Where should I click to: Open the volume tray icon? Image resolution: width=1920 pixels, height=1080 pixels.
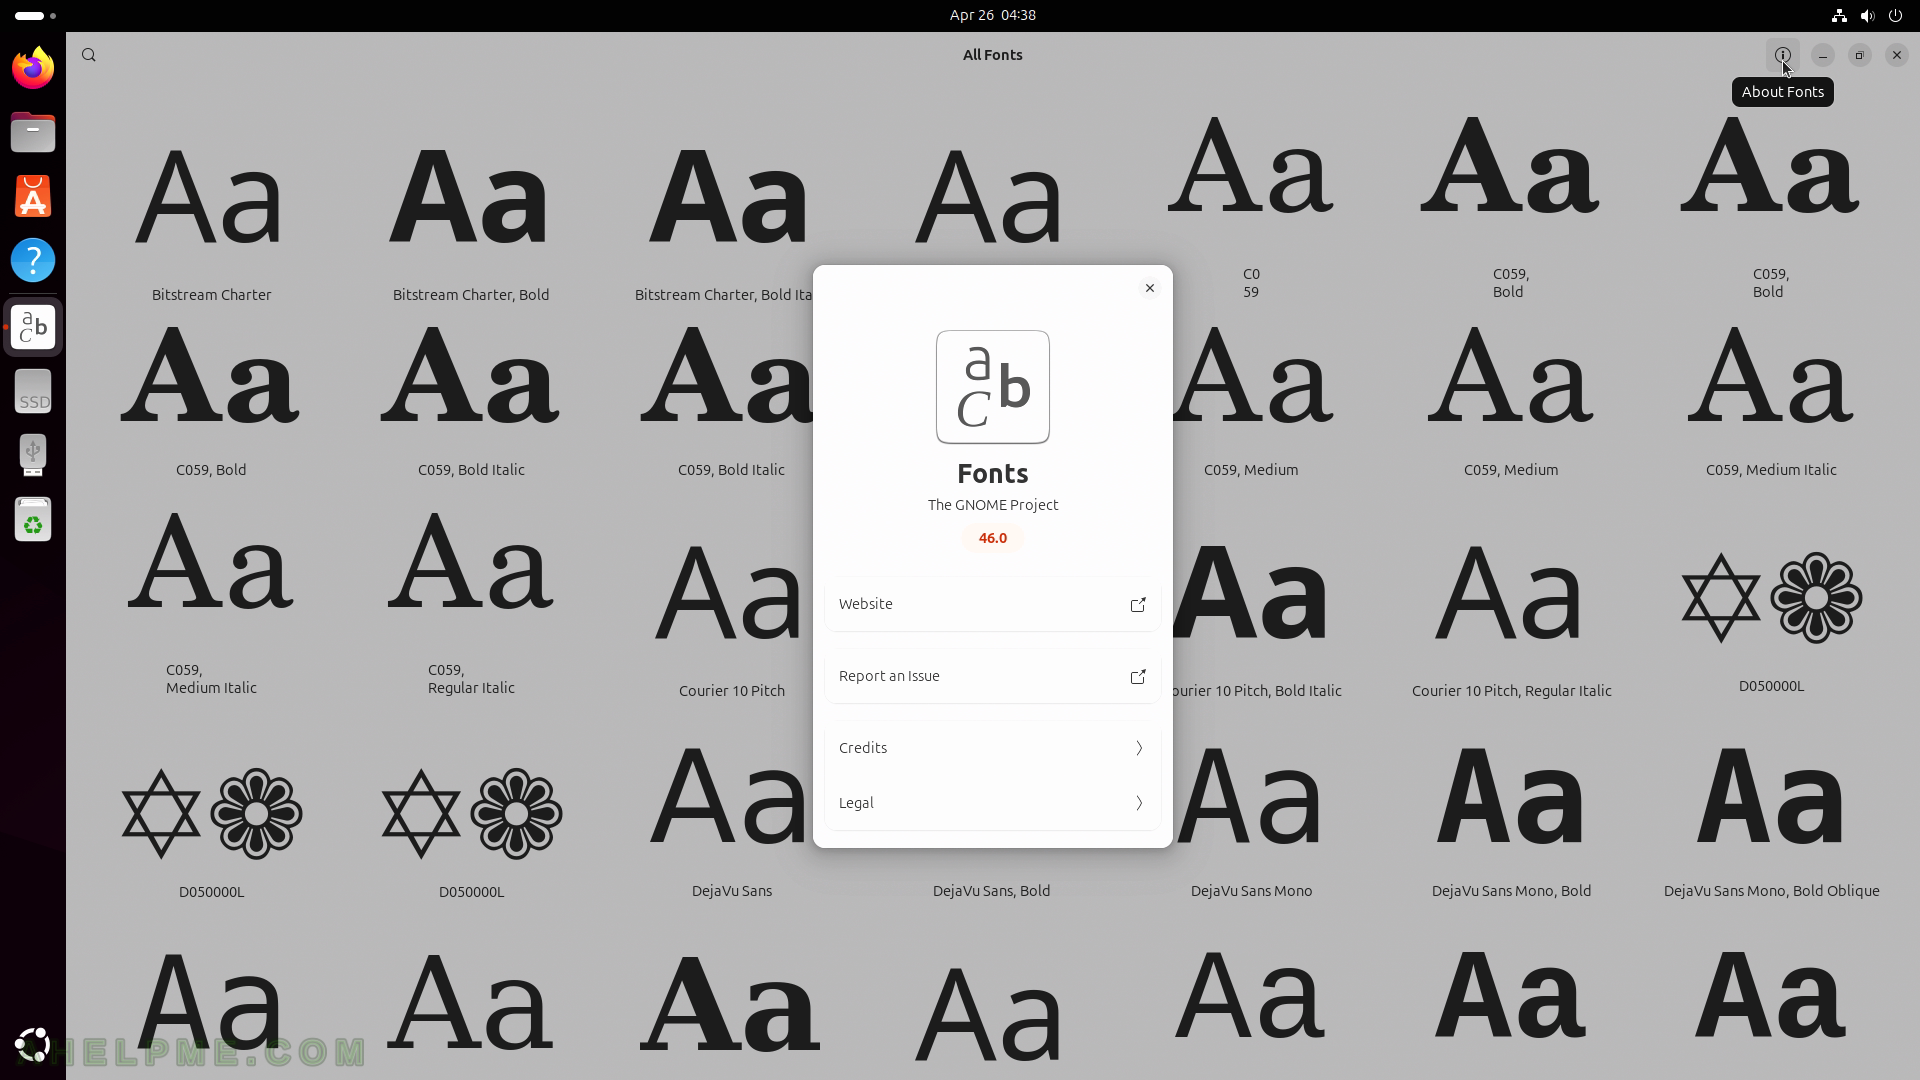pyautogui.click(x=1866, y=15)
